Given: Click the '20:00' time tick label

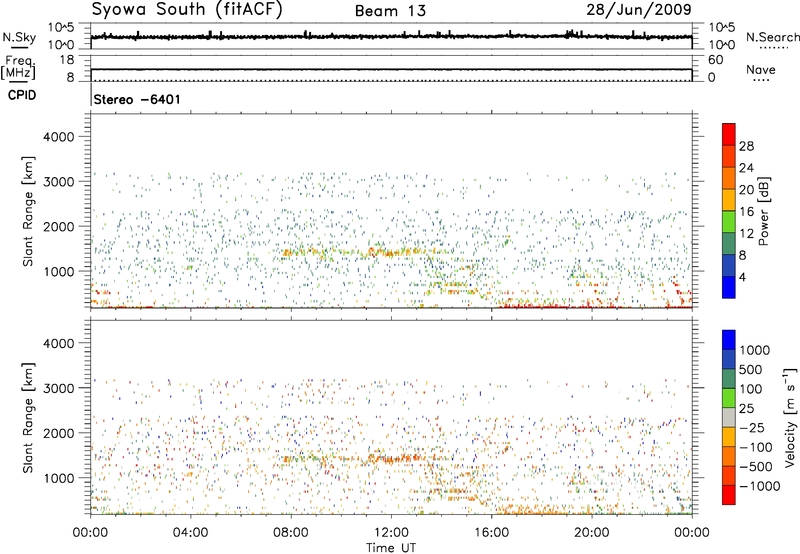Looking at the screenshot, I should coord(591,533).
